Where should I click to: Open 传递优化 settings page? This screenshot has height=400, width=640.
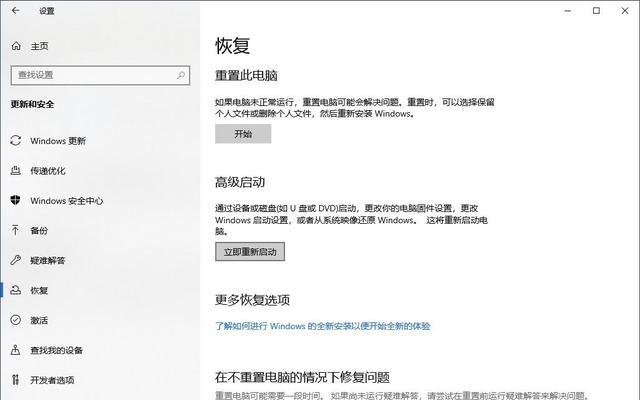click(48, 171)
